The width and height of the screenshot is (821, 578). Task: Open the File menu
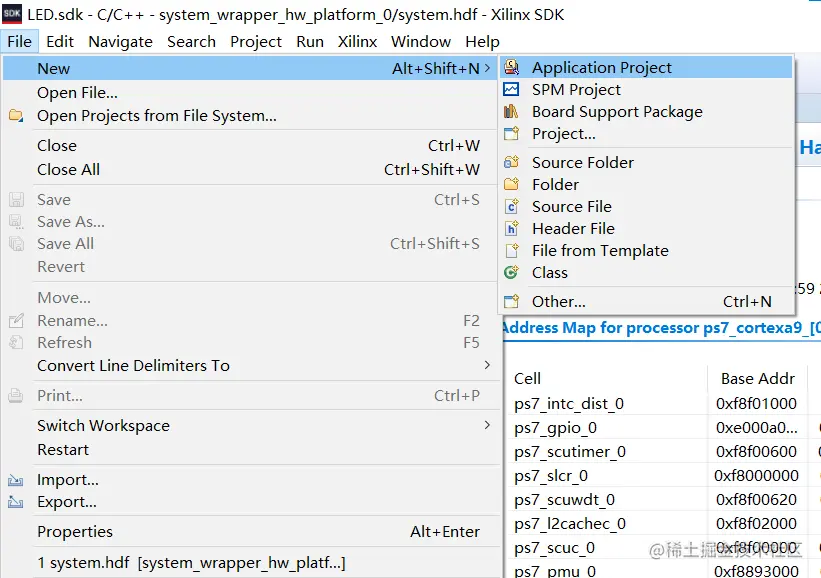[x=19, y=41]
